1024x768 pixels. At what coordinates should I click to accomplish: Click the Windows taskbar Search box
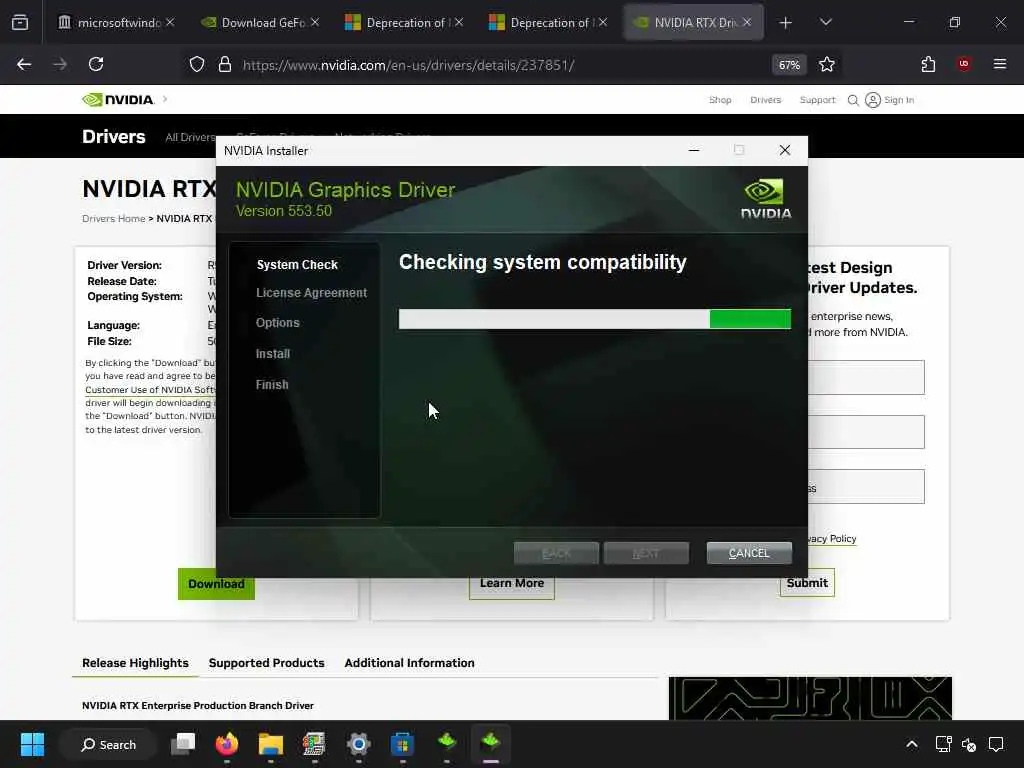click(x=108, y=744)
